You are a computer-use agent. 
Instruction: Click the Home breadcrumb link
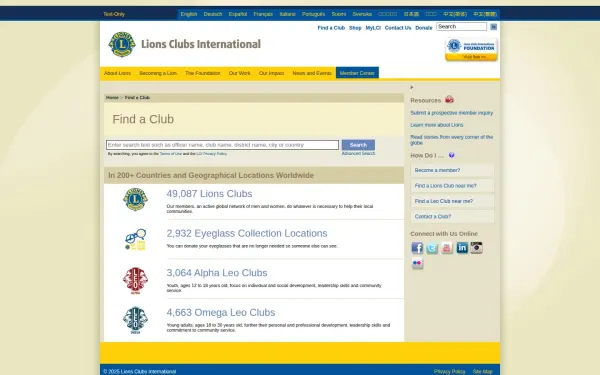pyautogui.click(x=112, y=98)
